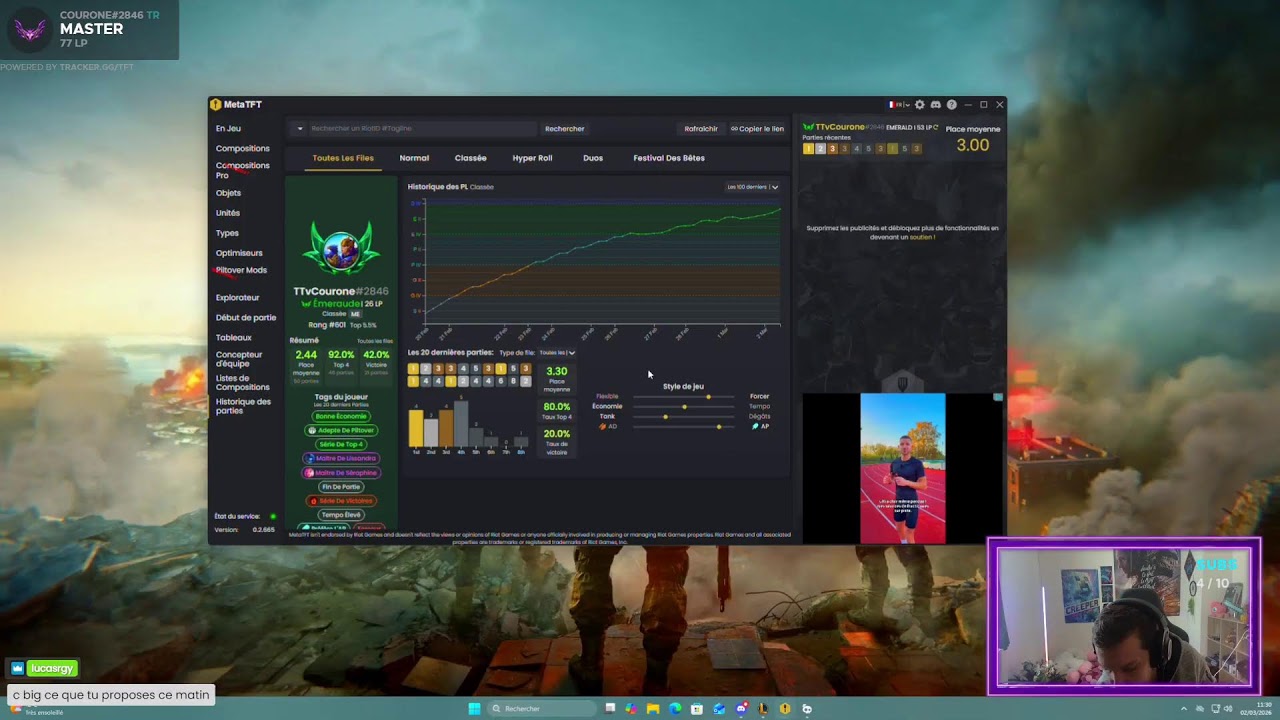This screenshot has height=720, width=1280.
Task: Open Explorateur in the sidebar
Action: pos(237,298)
